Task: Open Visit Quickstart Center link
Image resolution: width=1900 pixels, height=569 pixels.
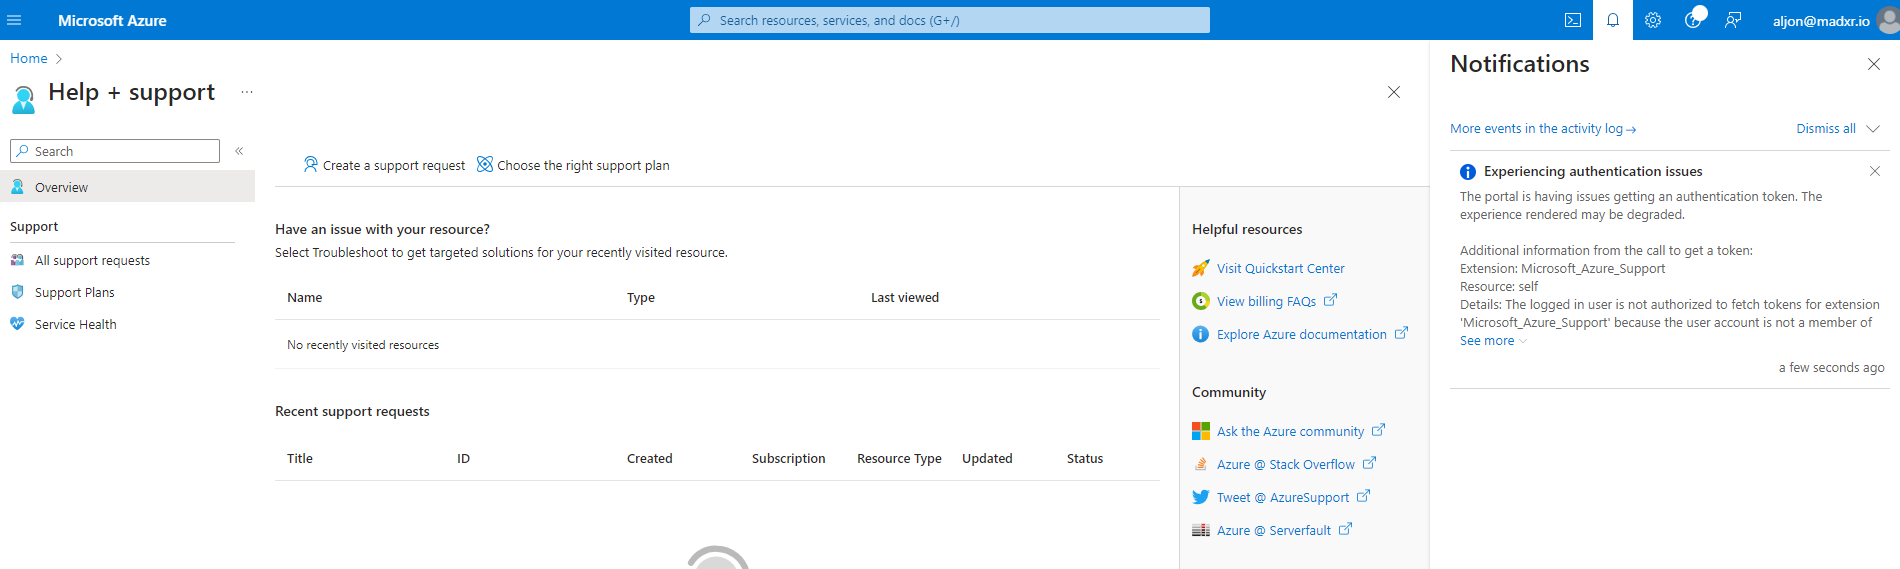Action: (1280, 269)
